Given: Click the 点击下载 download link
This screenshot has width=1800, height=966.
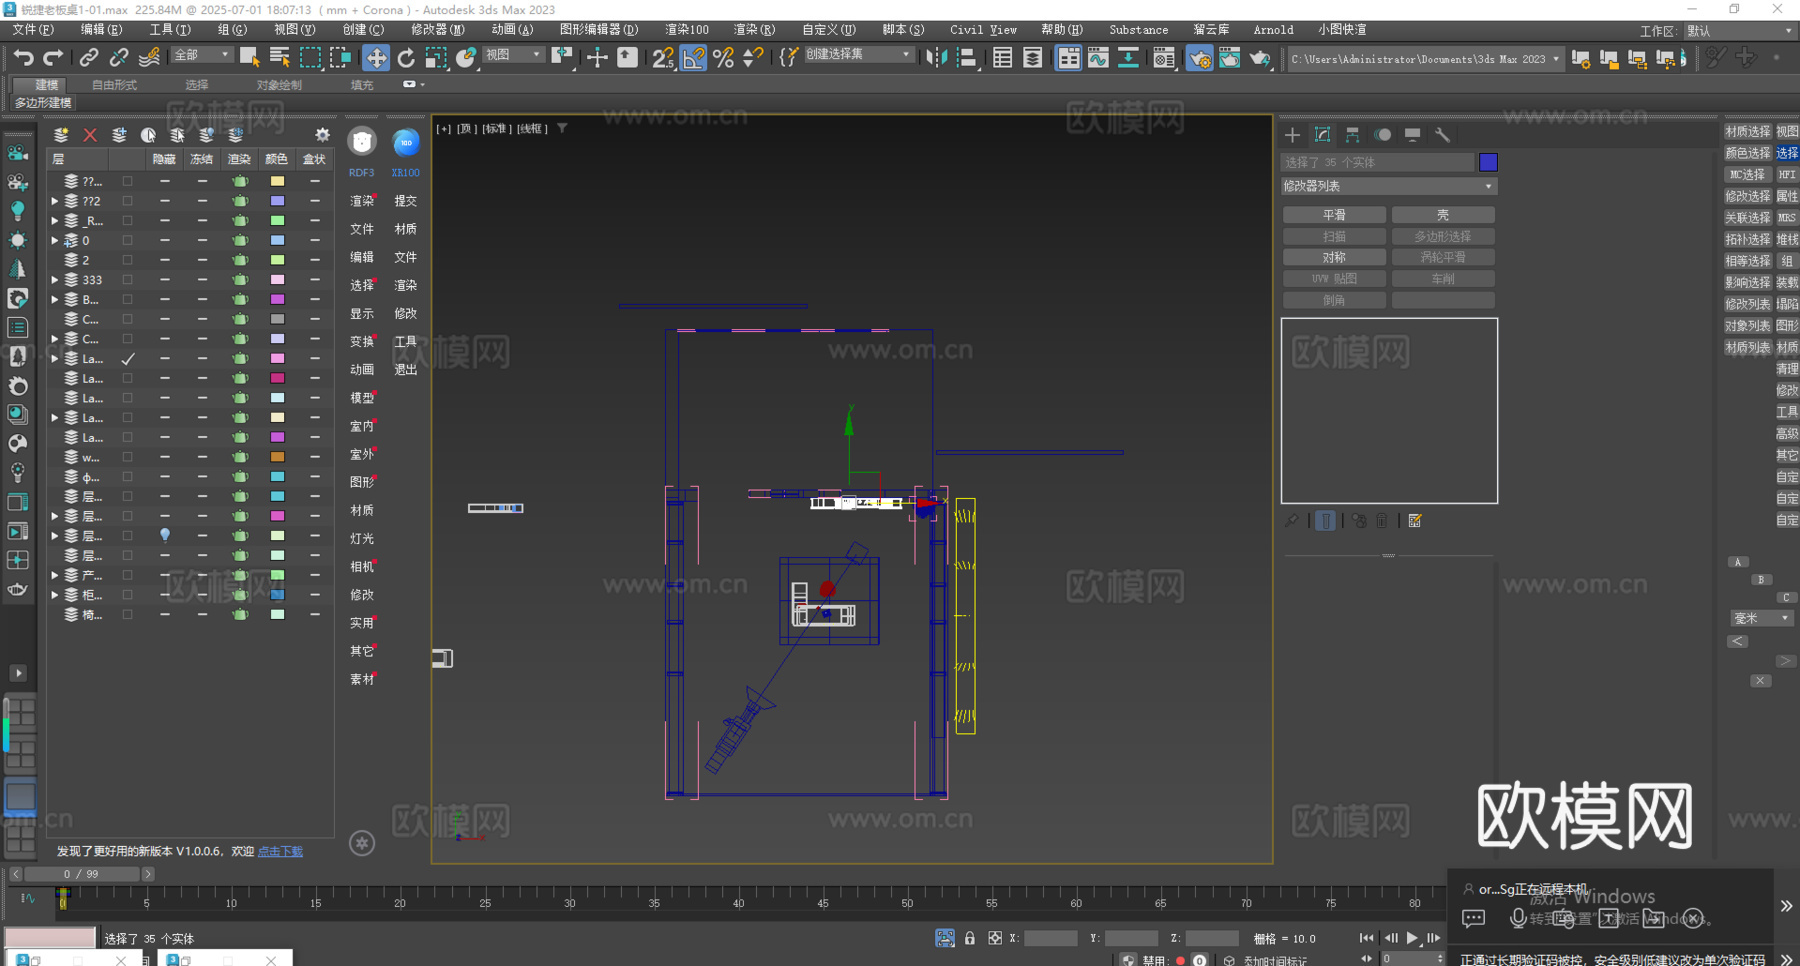Looking at the screenshot, I should (x=280, y=852).
